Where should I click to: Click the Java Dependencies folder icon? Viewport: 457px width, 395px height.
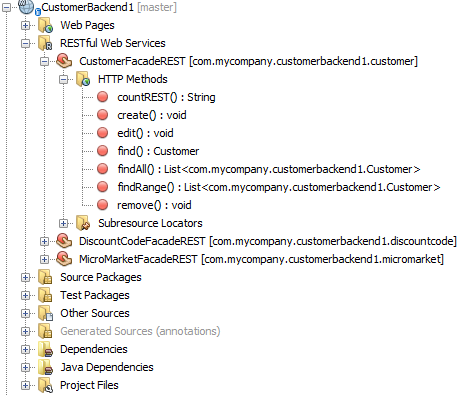pyautogui.click(x=45, y=367)
